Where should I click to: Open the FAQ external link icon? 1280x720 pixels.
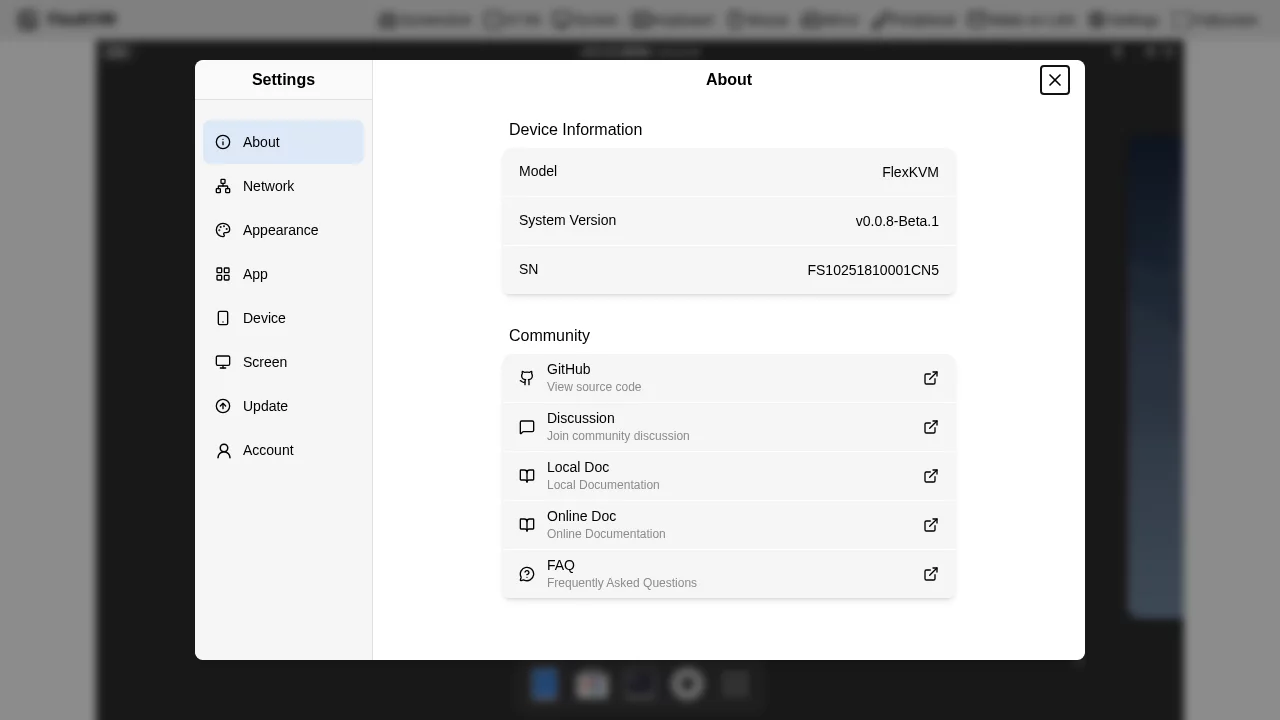click(x=931, y=574)
